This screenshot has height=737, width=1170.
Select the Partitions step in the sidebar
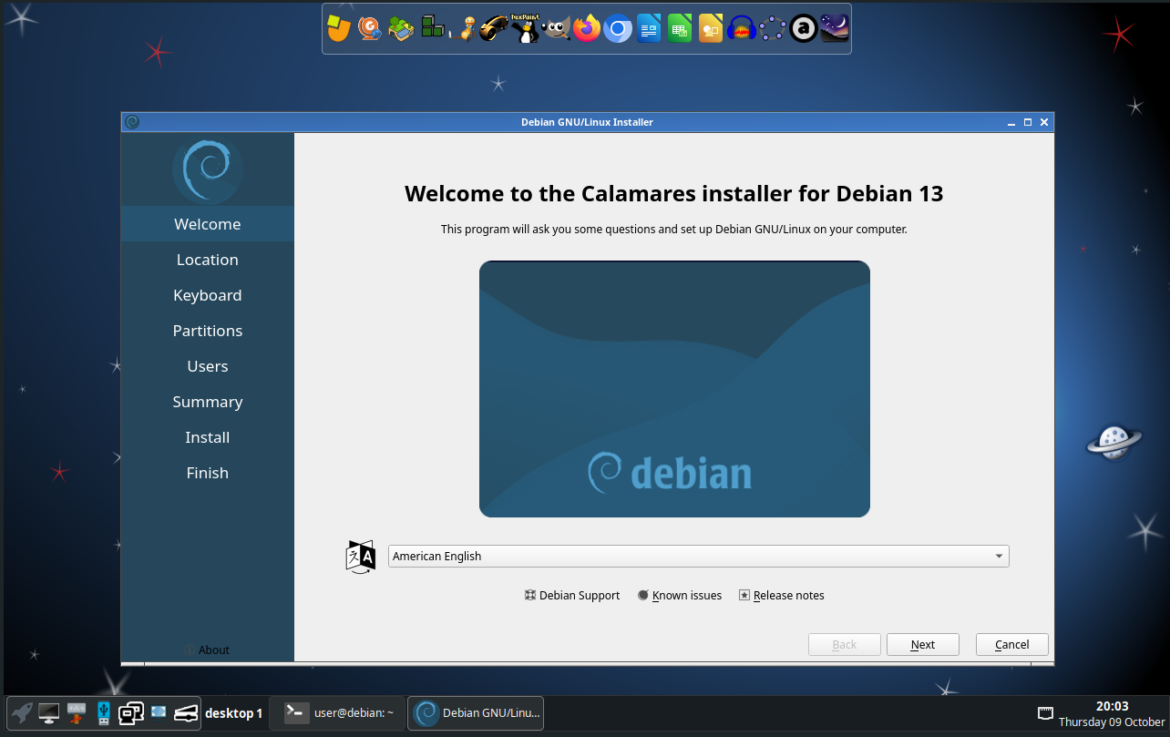pyautogui.click(x=207, y=330)
